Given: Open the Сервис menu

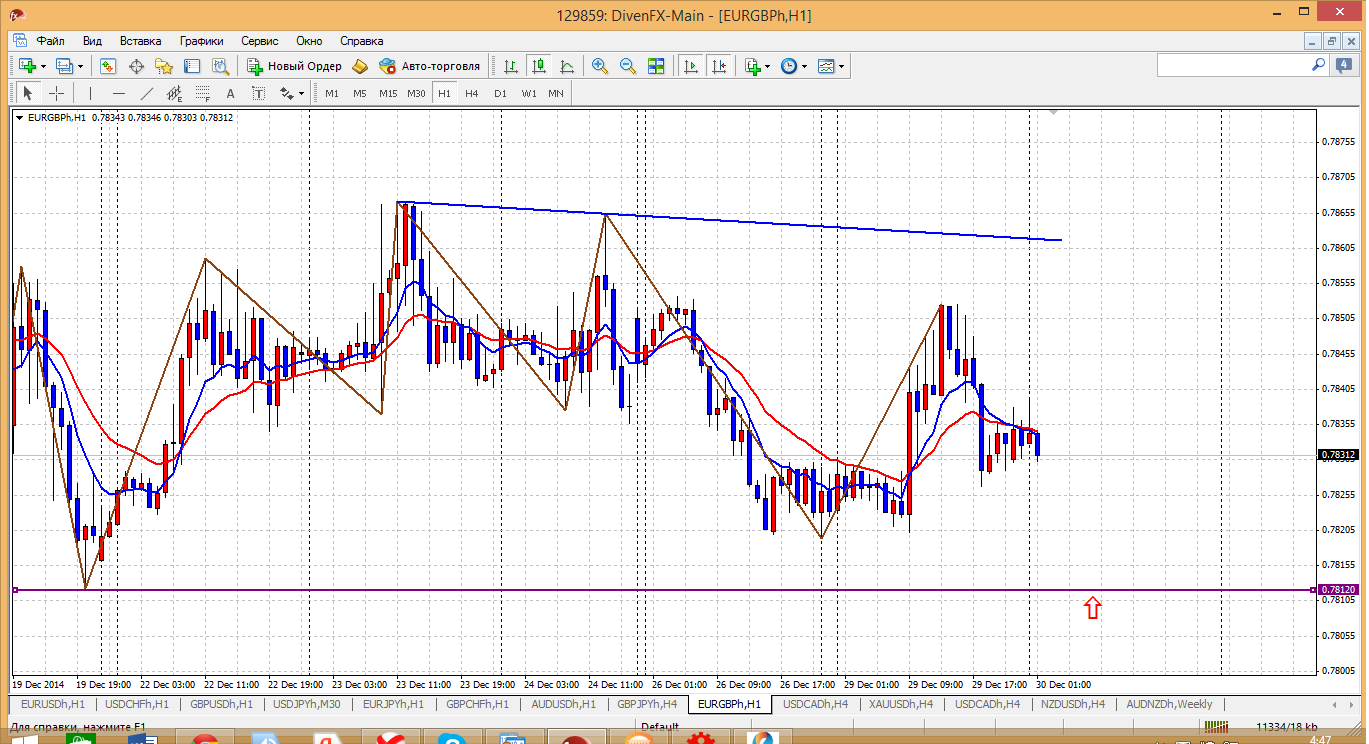Looking at the screenshot, I should coord(260,41).
